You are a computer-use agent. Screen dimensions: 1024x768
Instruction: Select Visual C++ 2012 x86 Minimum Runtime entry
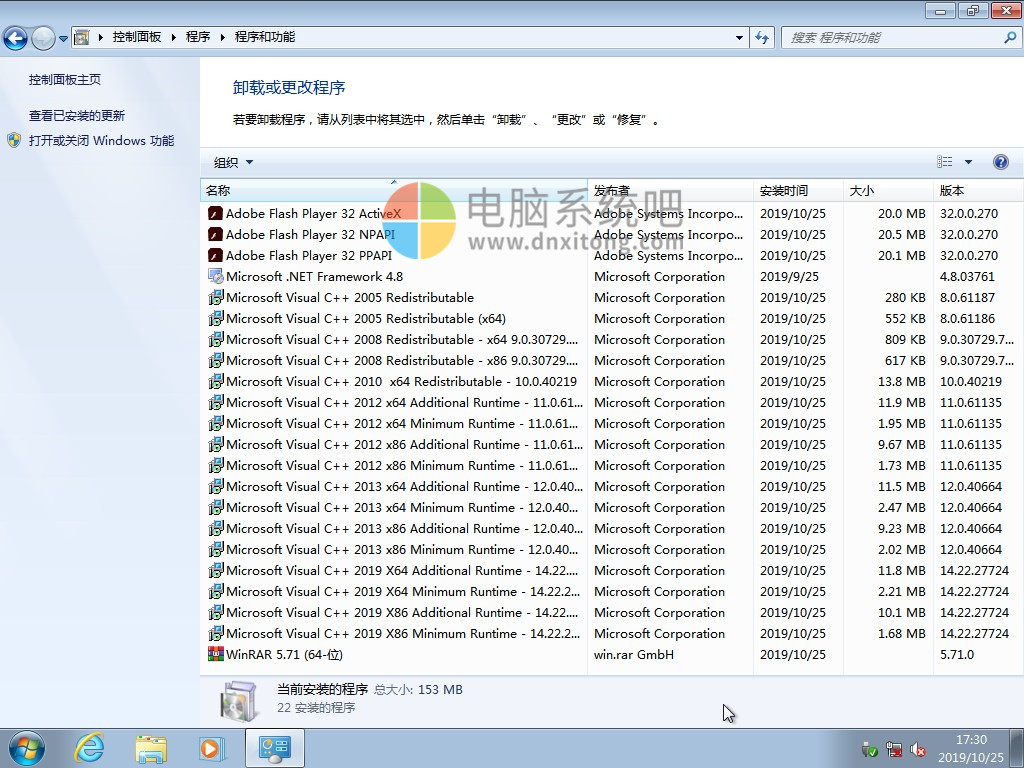click(612, 466)
